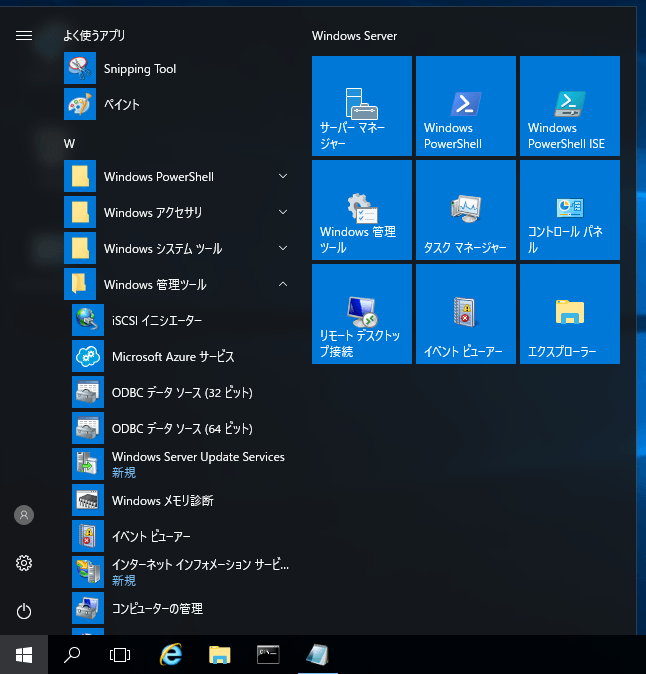Open Windows メモリ診断

[x=181, y=500]
